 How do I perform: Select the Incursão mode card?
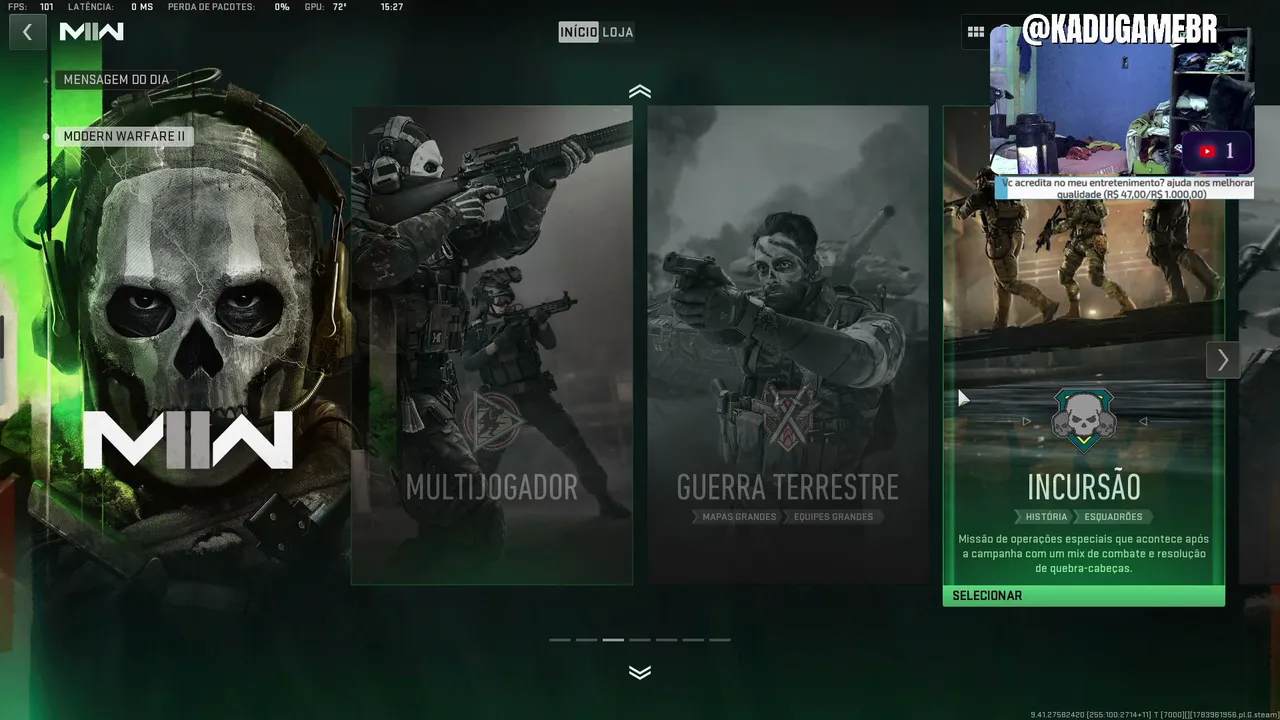click(x=1084, y=355)
